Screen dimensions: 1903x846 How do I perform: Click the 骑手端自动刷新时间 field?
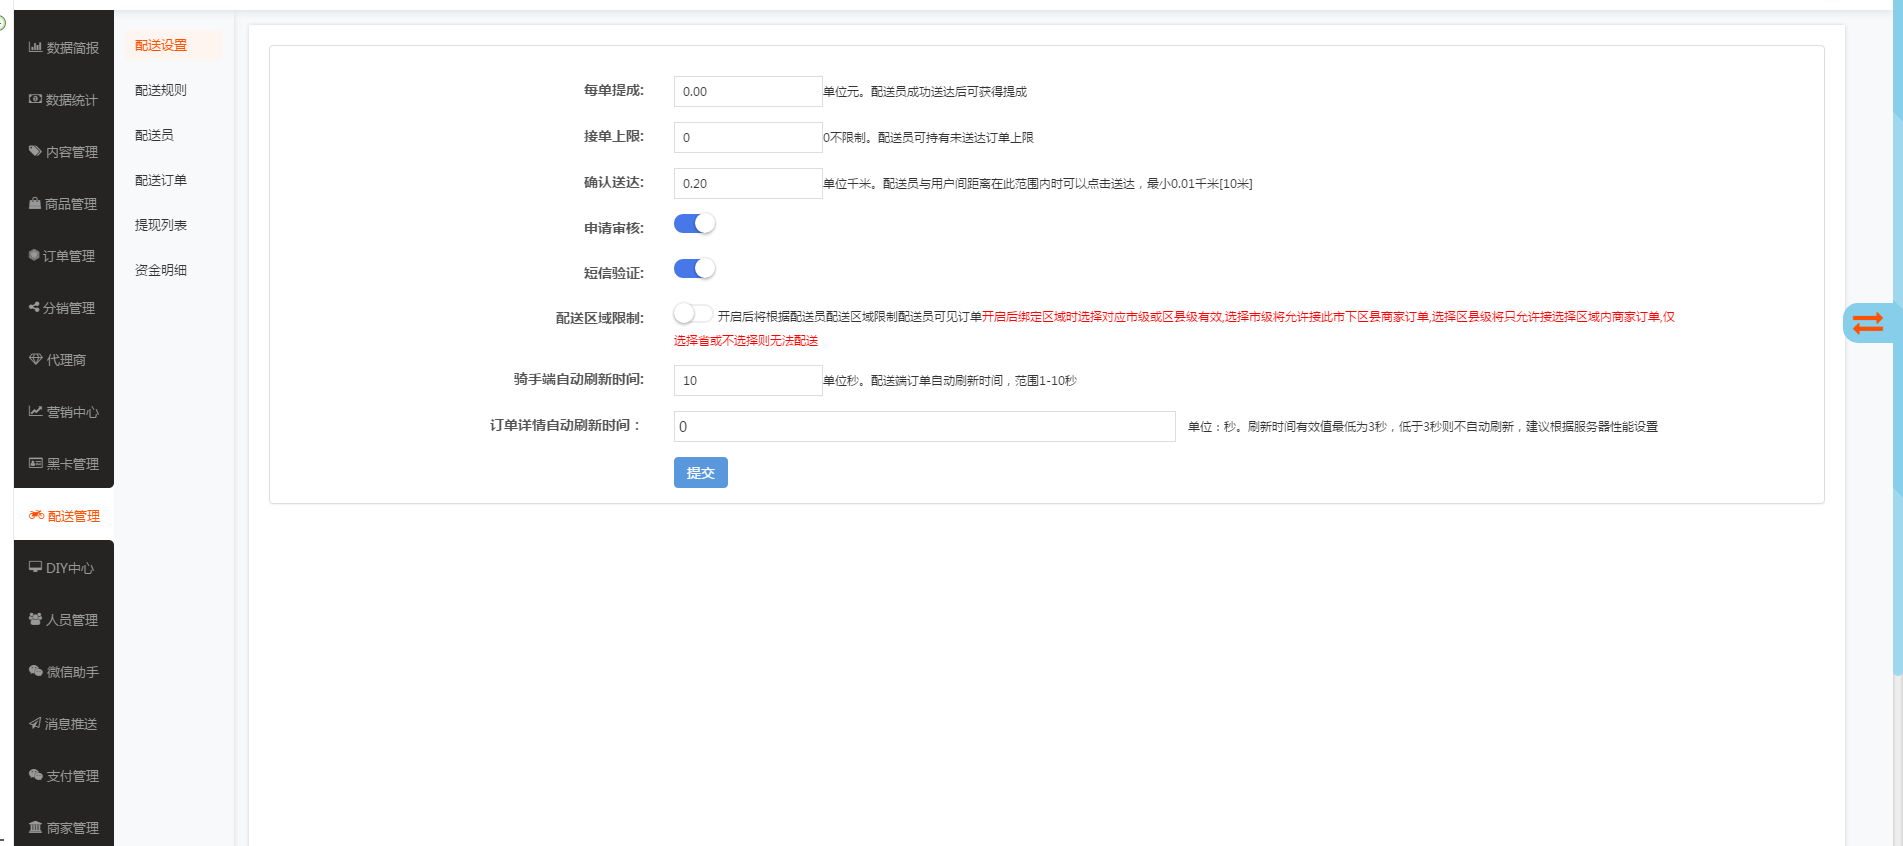(747, 381)
